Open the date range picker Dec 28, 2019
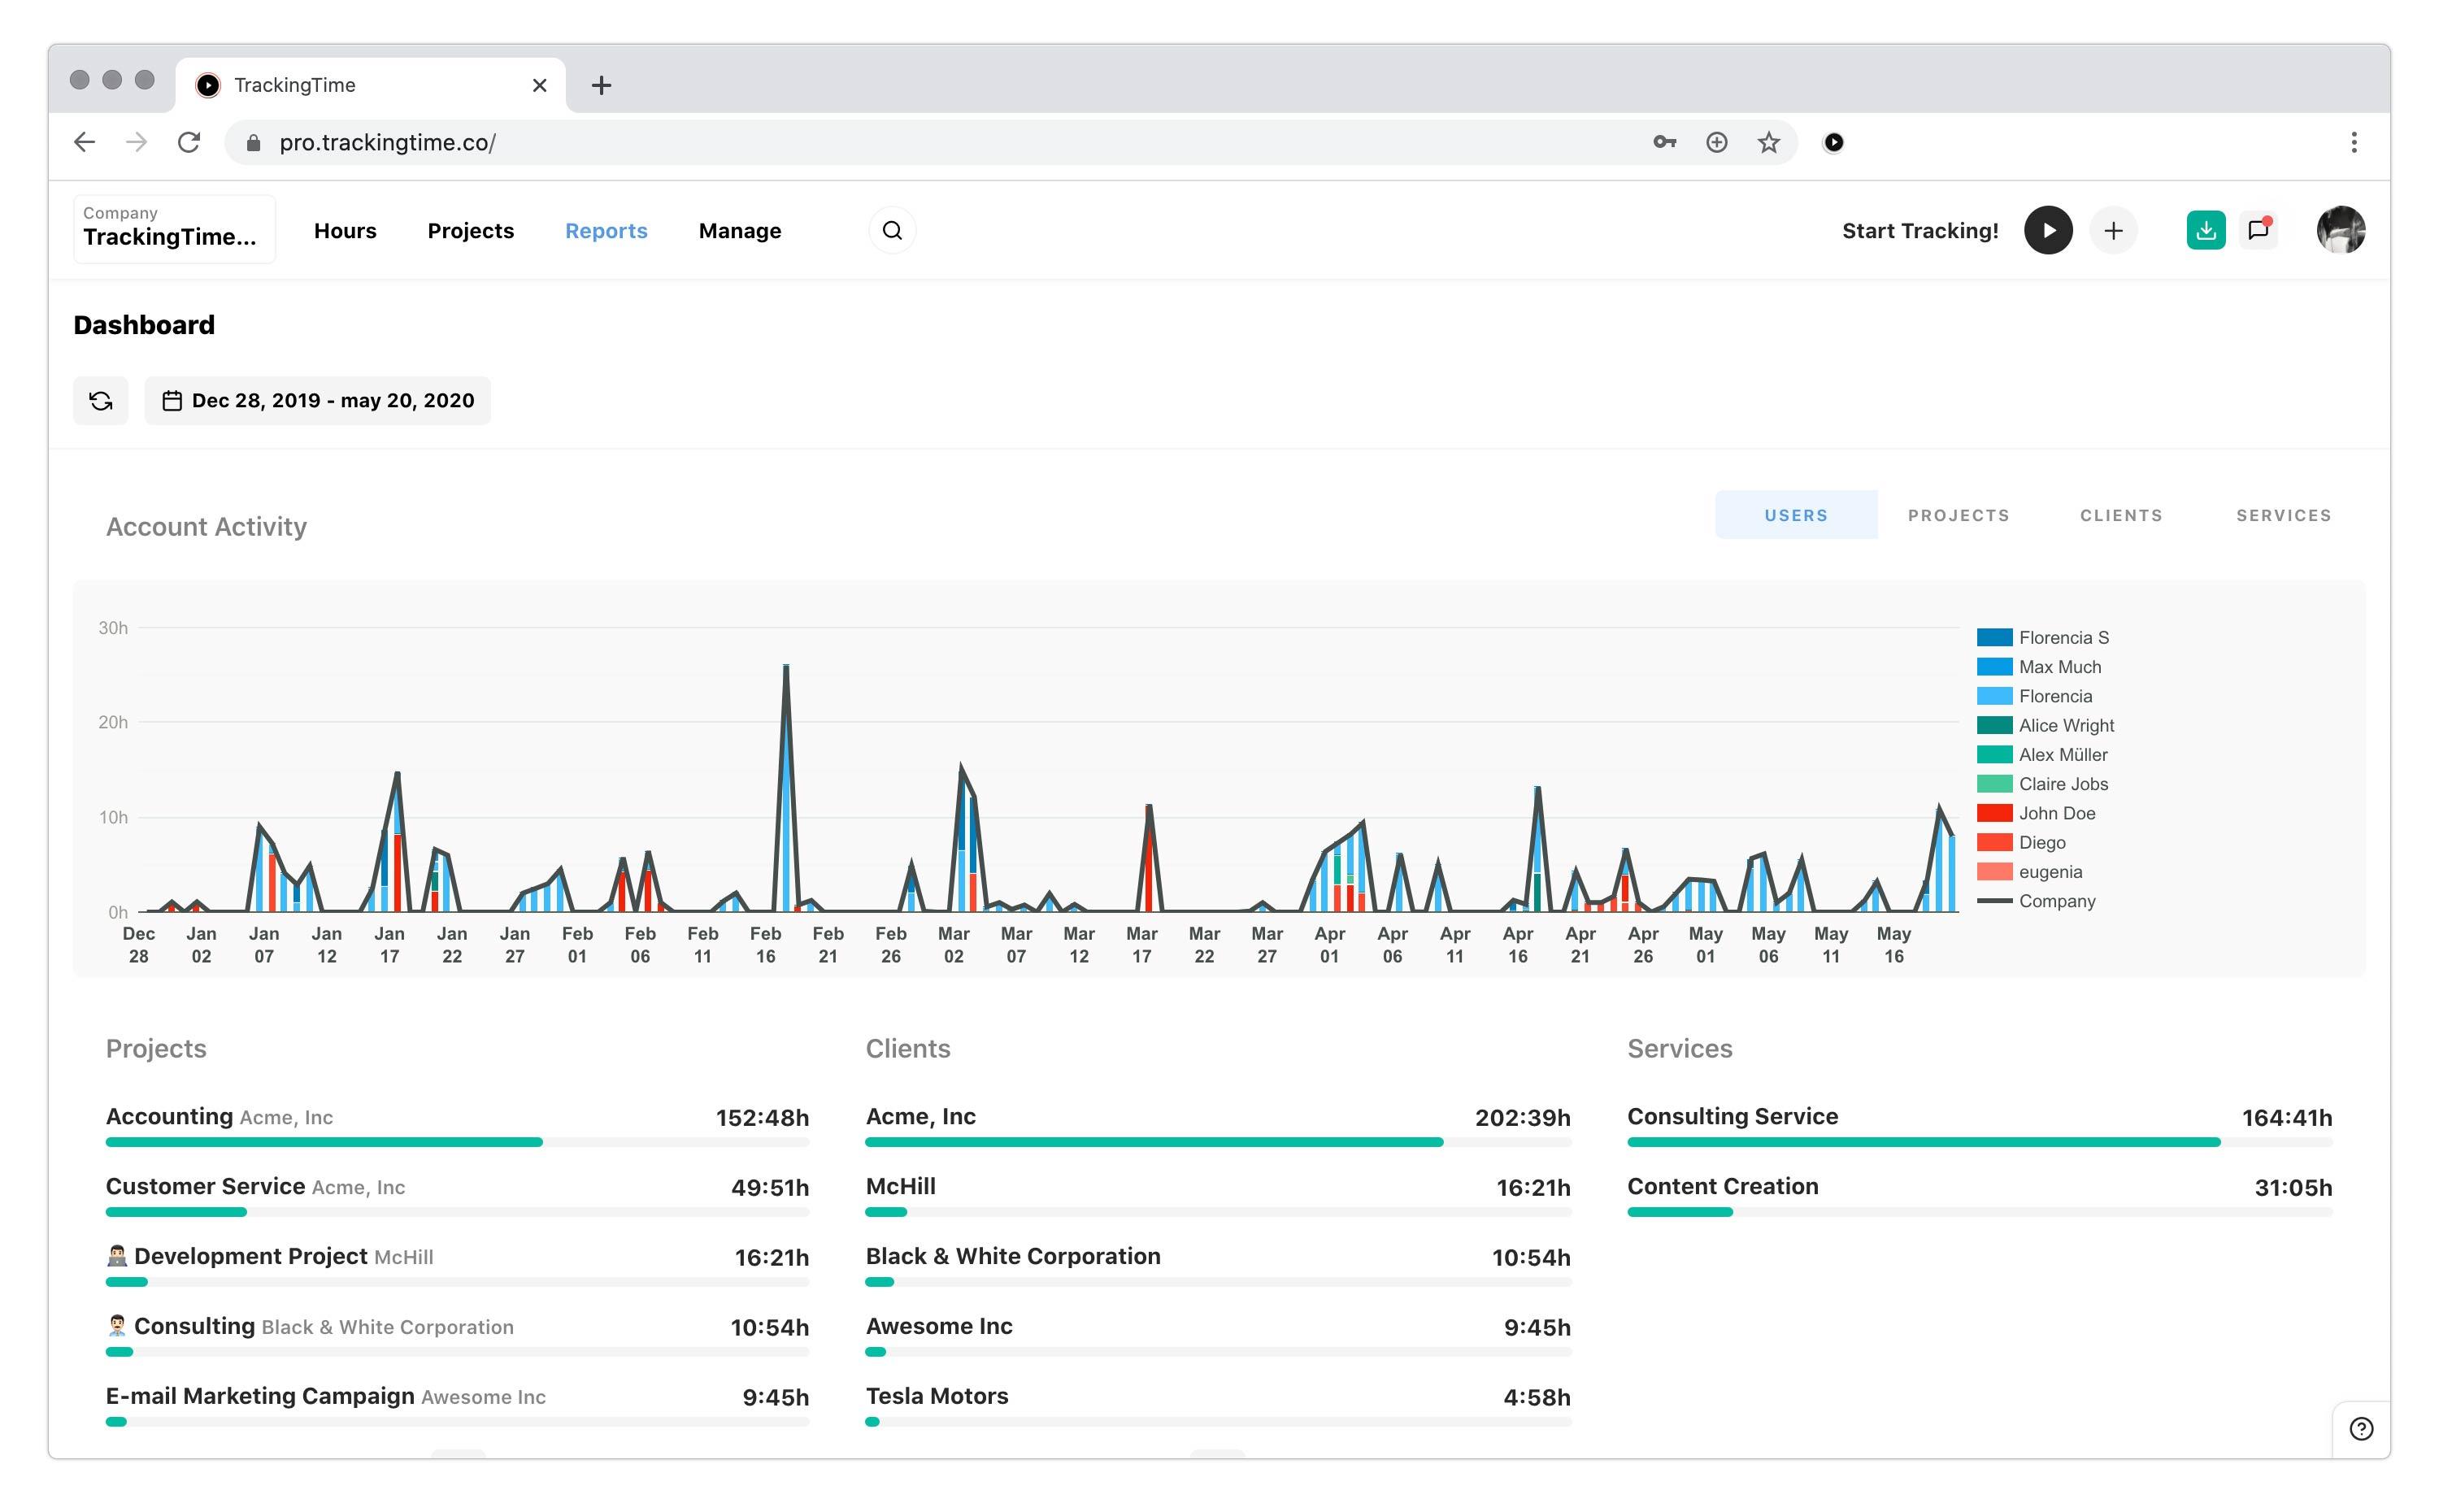Viewport: 2439px width, 1512px height. 317,401
